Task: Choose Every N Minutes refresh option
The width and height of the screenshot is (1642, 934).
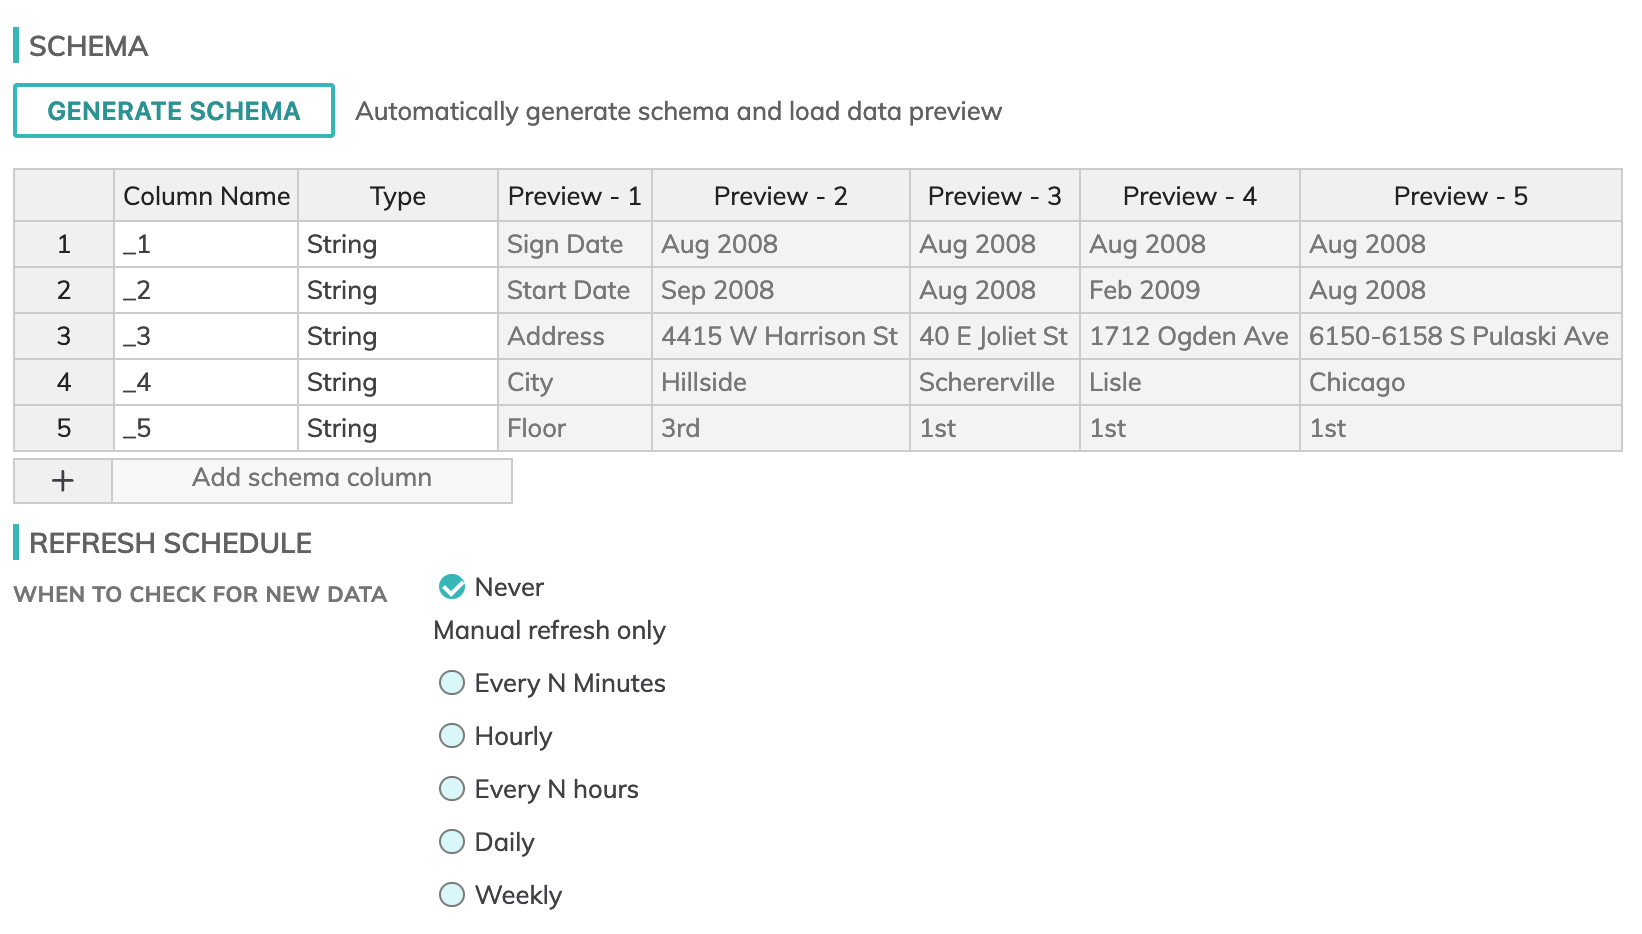Action: point(452,683)
